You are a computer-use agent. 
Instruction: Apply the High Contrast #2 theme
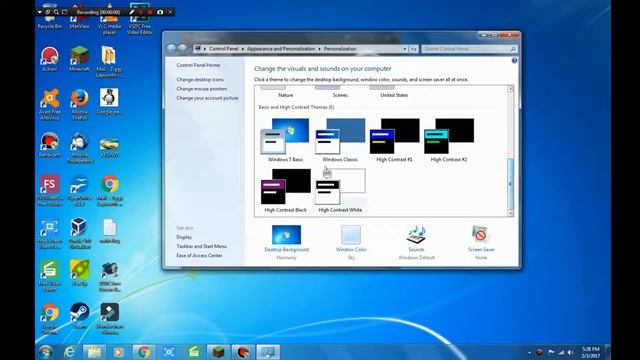(x=449, y=140)
